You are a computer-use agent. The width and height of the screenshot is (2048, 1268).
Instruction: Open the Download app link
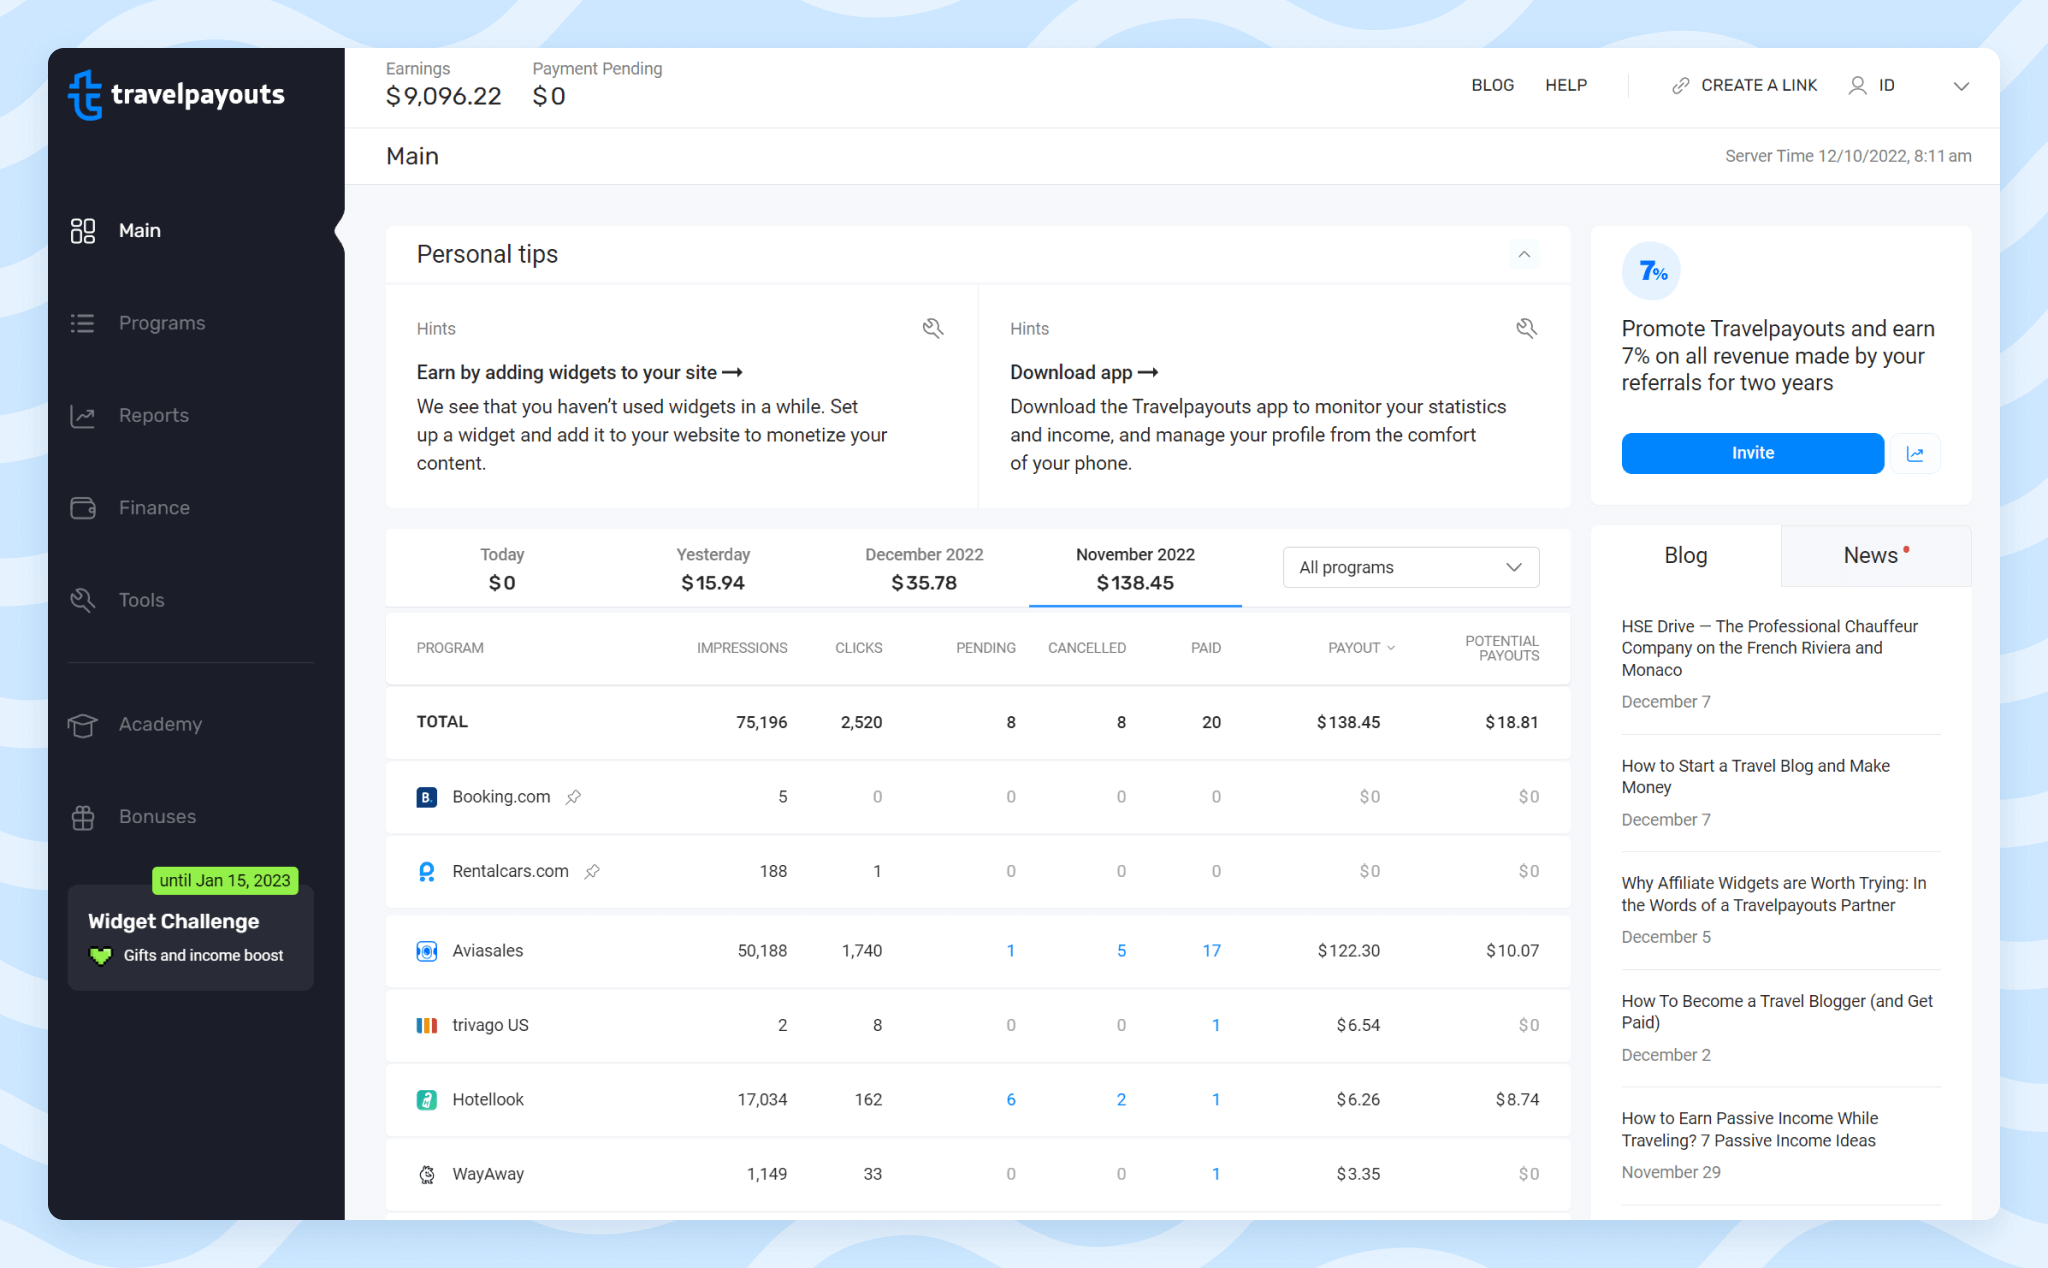pos(1083,373)
